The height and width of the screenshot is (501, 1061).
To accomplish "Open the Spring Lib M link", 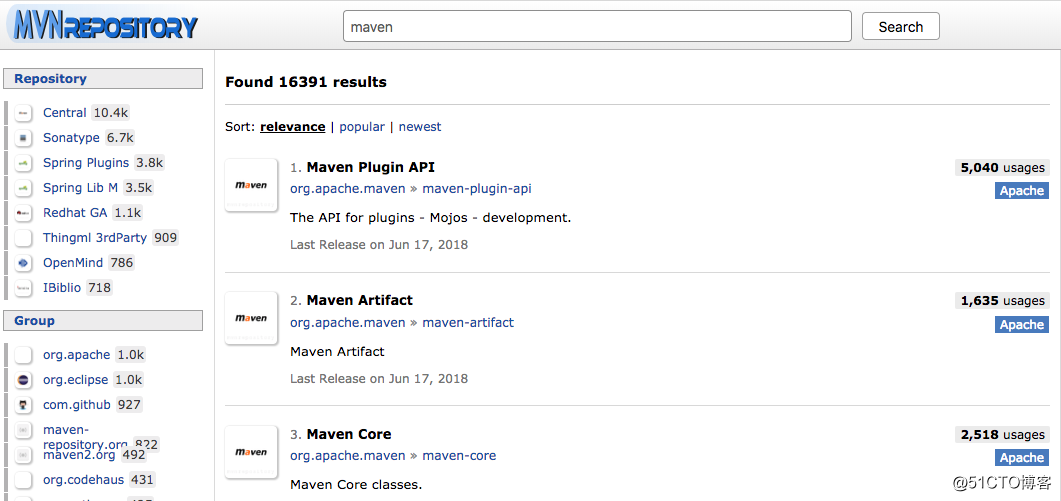I will pos(81,188).
